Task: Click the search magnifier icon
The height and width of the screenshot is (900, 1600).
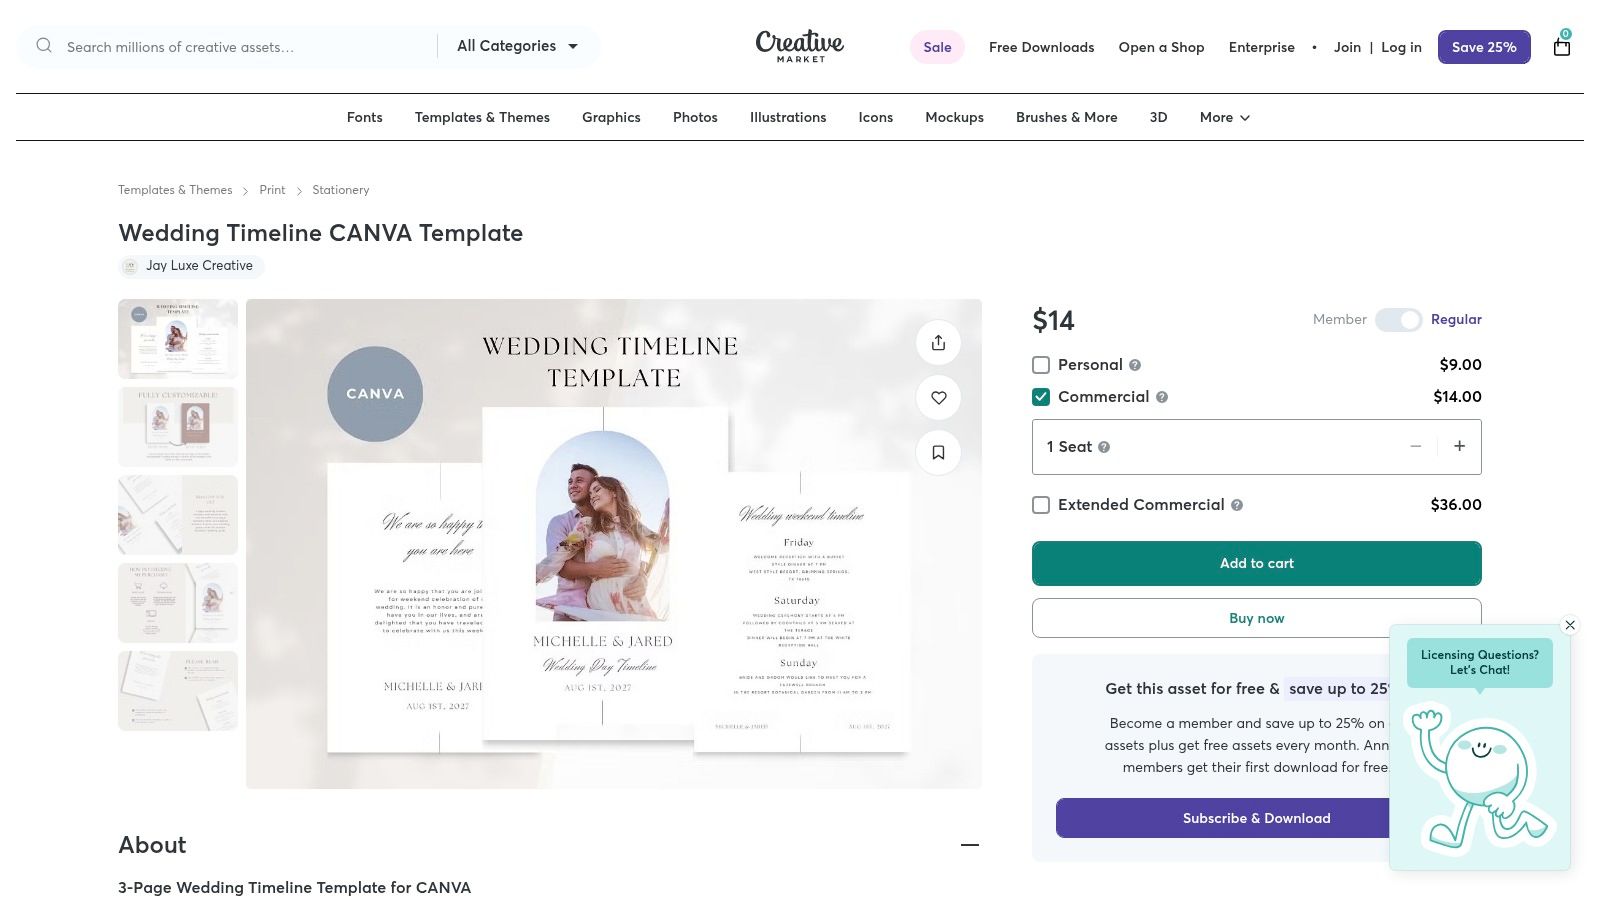Action: pyautogui.click(x=44, y=45)
